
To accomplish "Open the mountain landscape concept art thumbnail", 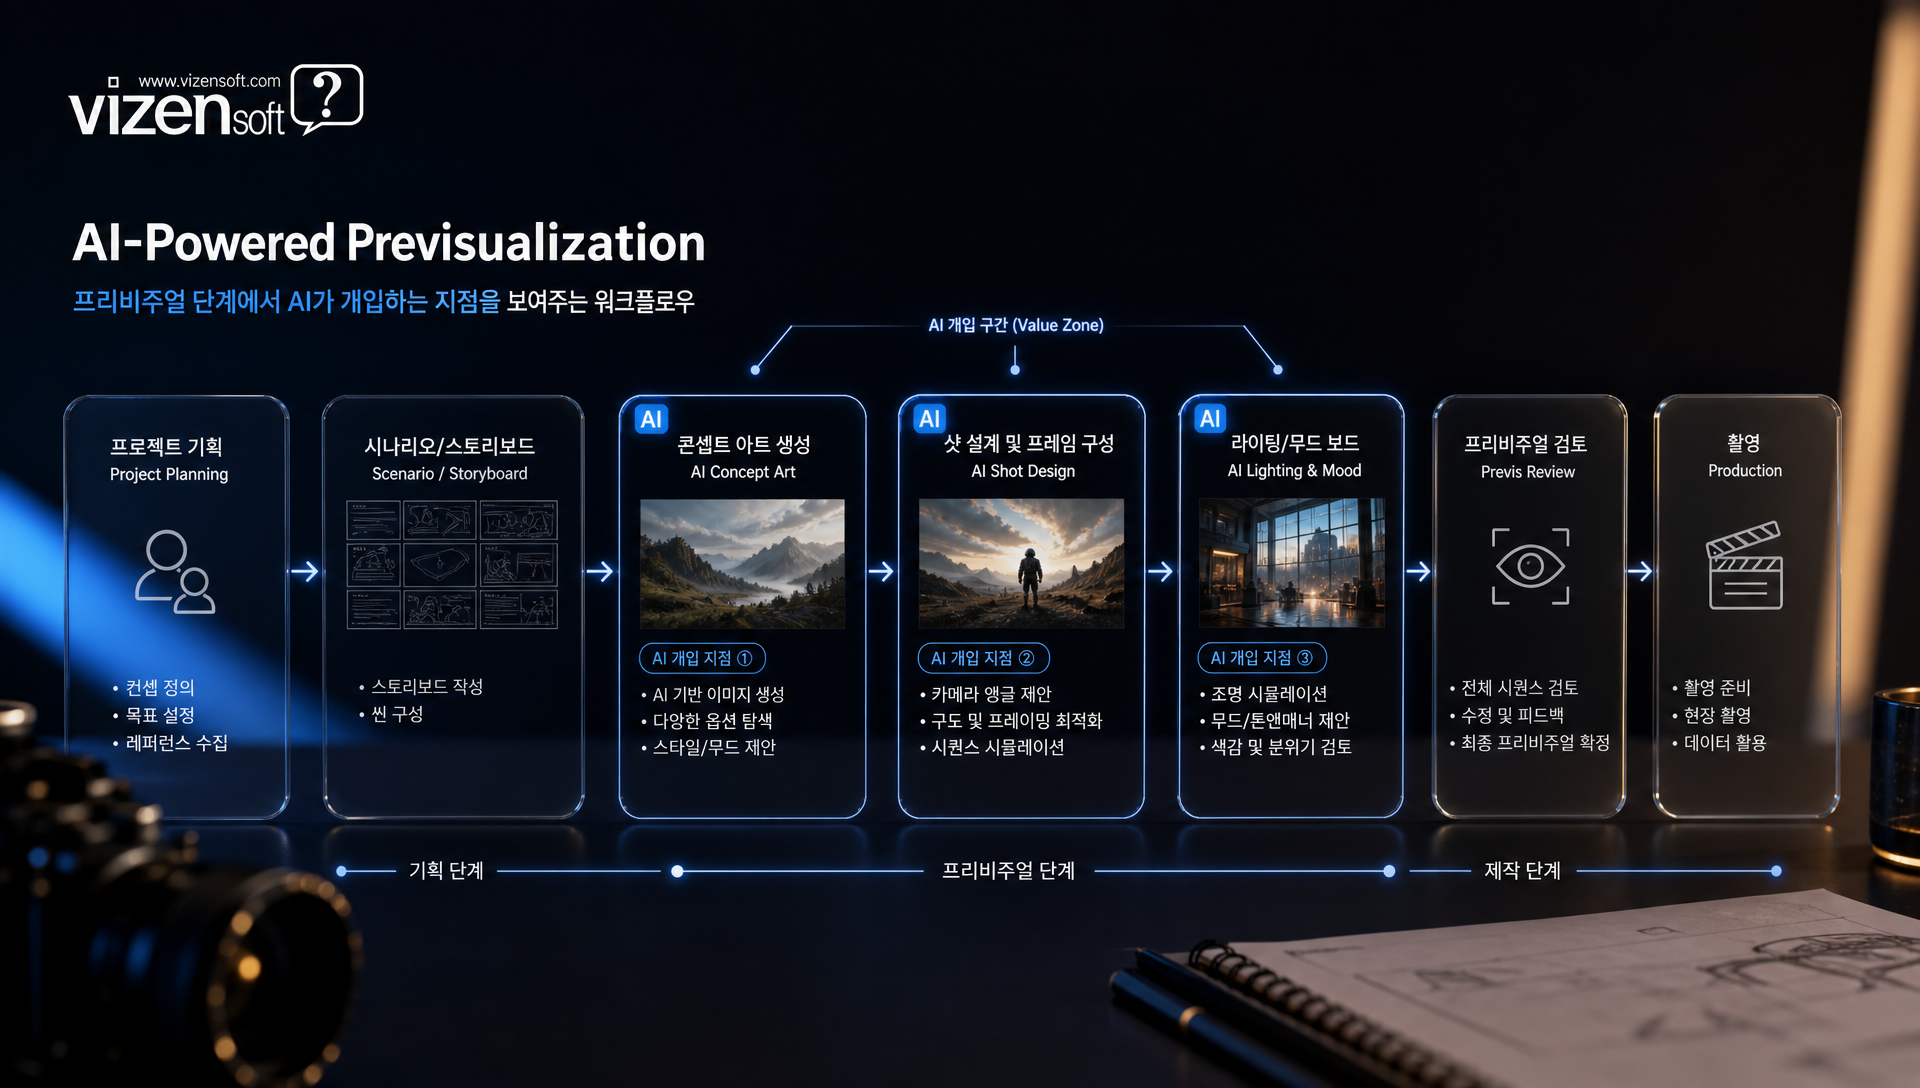I will coord(742,564).
